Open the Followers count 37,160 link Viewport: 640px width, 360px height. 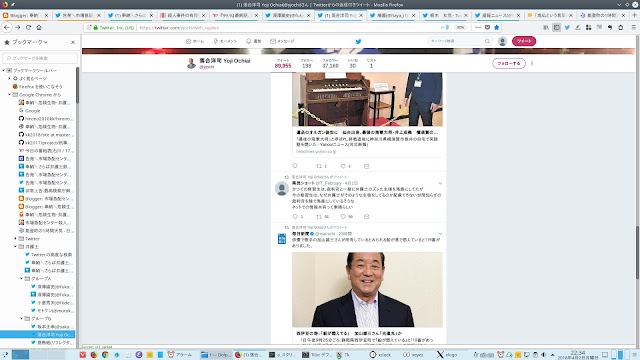click(330, 63)
